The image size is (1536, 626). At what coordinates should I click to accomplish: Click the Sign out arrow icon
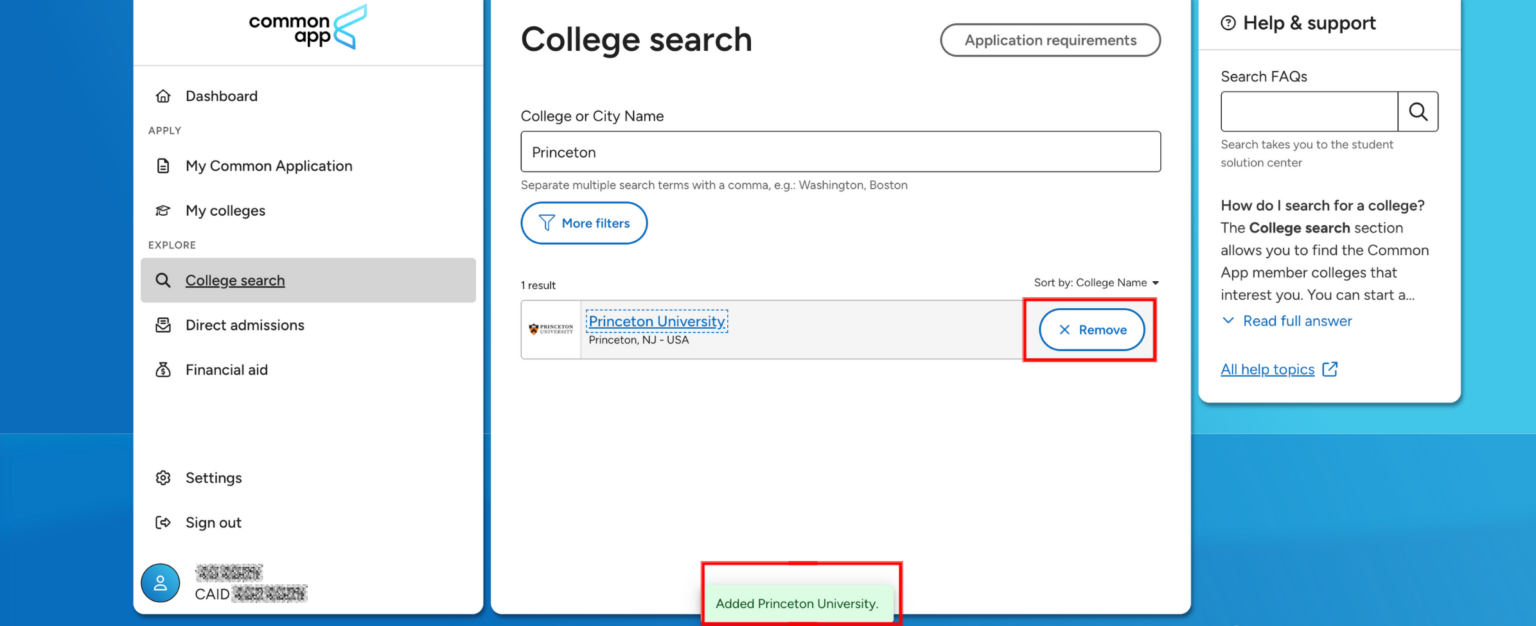163,523
